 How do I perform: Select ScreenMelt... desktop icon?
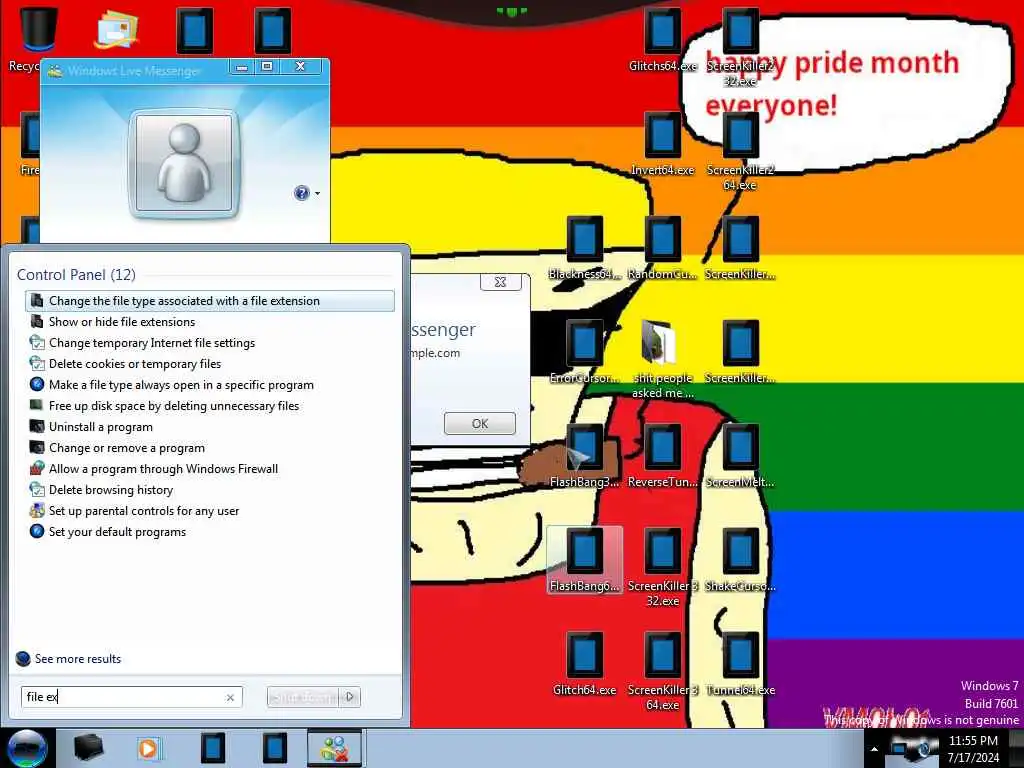click(740, 455)
